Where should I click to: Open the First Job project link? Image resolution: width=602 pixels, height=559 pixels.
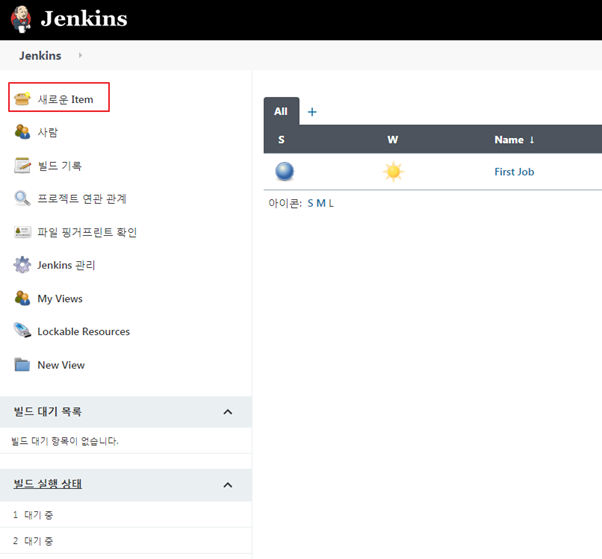click(514, 172)
